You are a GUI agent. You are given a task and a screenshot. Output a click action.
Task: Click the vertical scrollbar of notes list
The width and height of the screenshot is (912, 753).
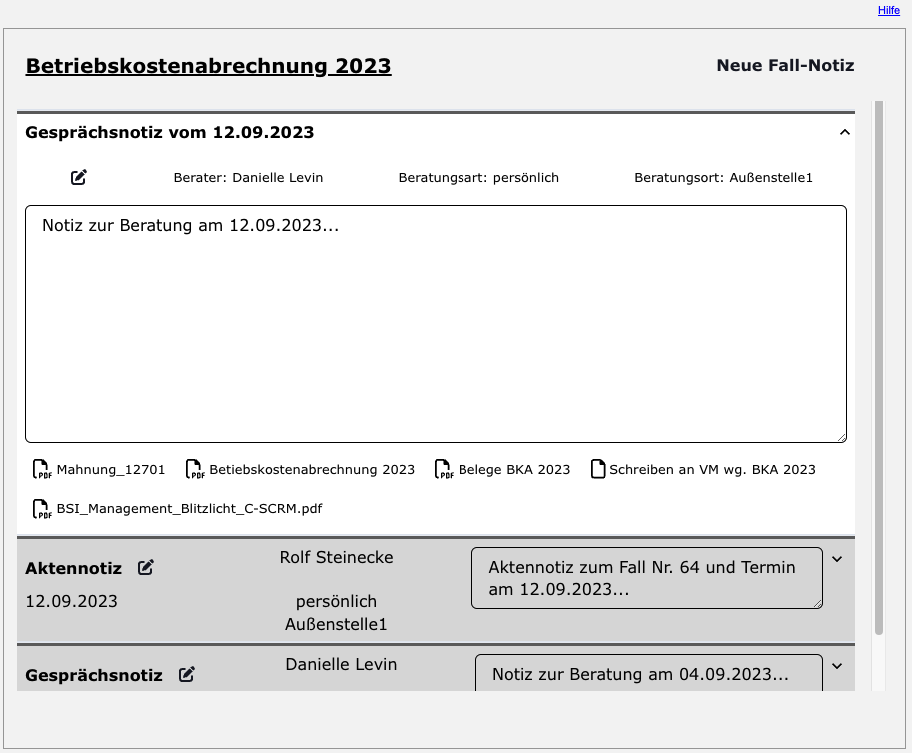pyautogui.click(x=879, y=367)
